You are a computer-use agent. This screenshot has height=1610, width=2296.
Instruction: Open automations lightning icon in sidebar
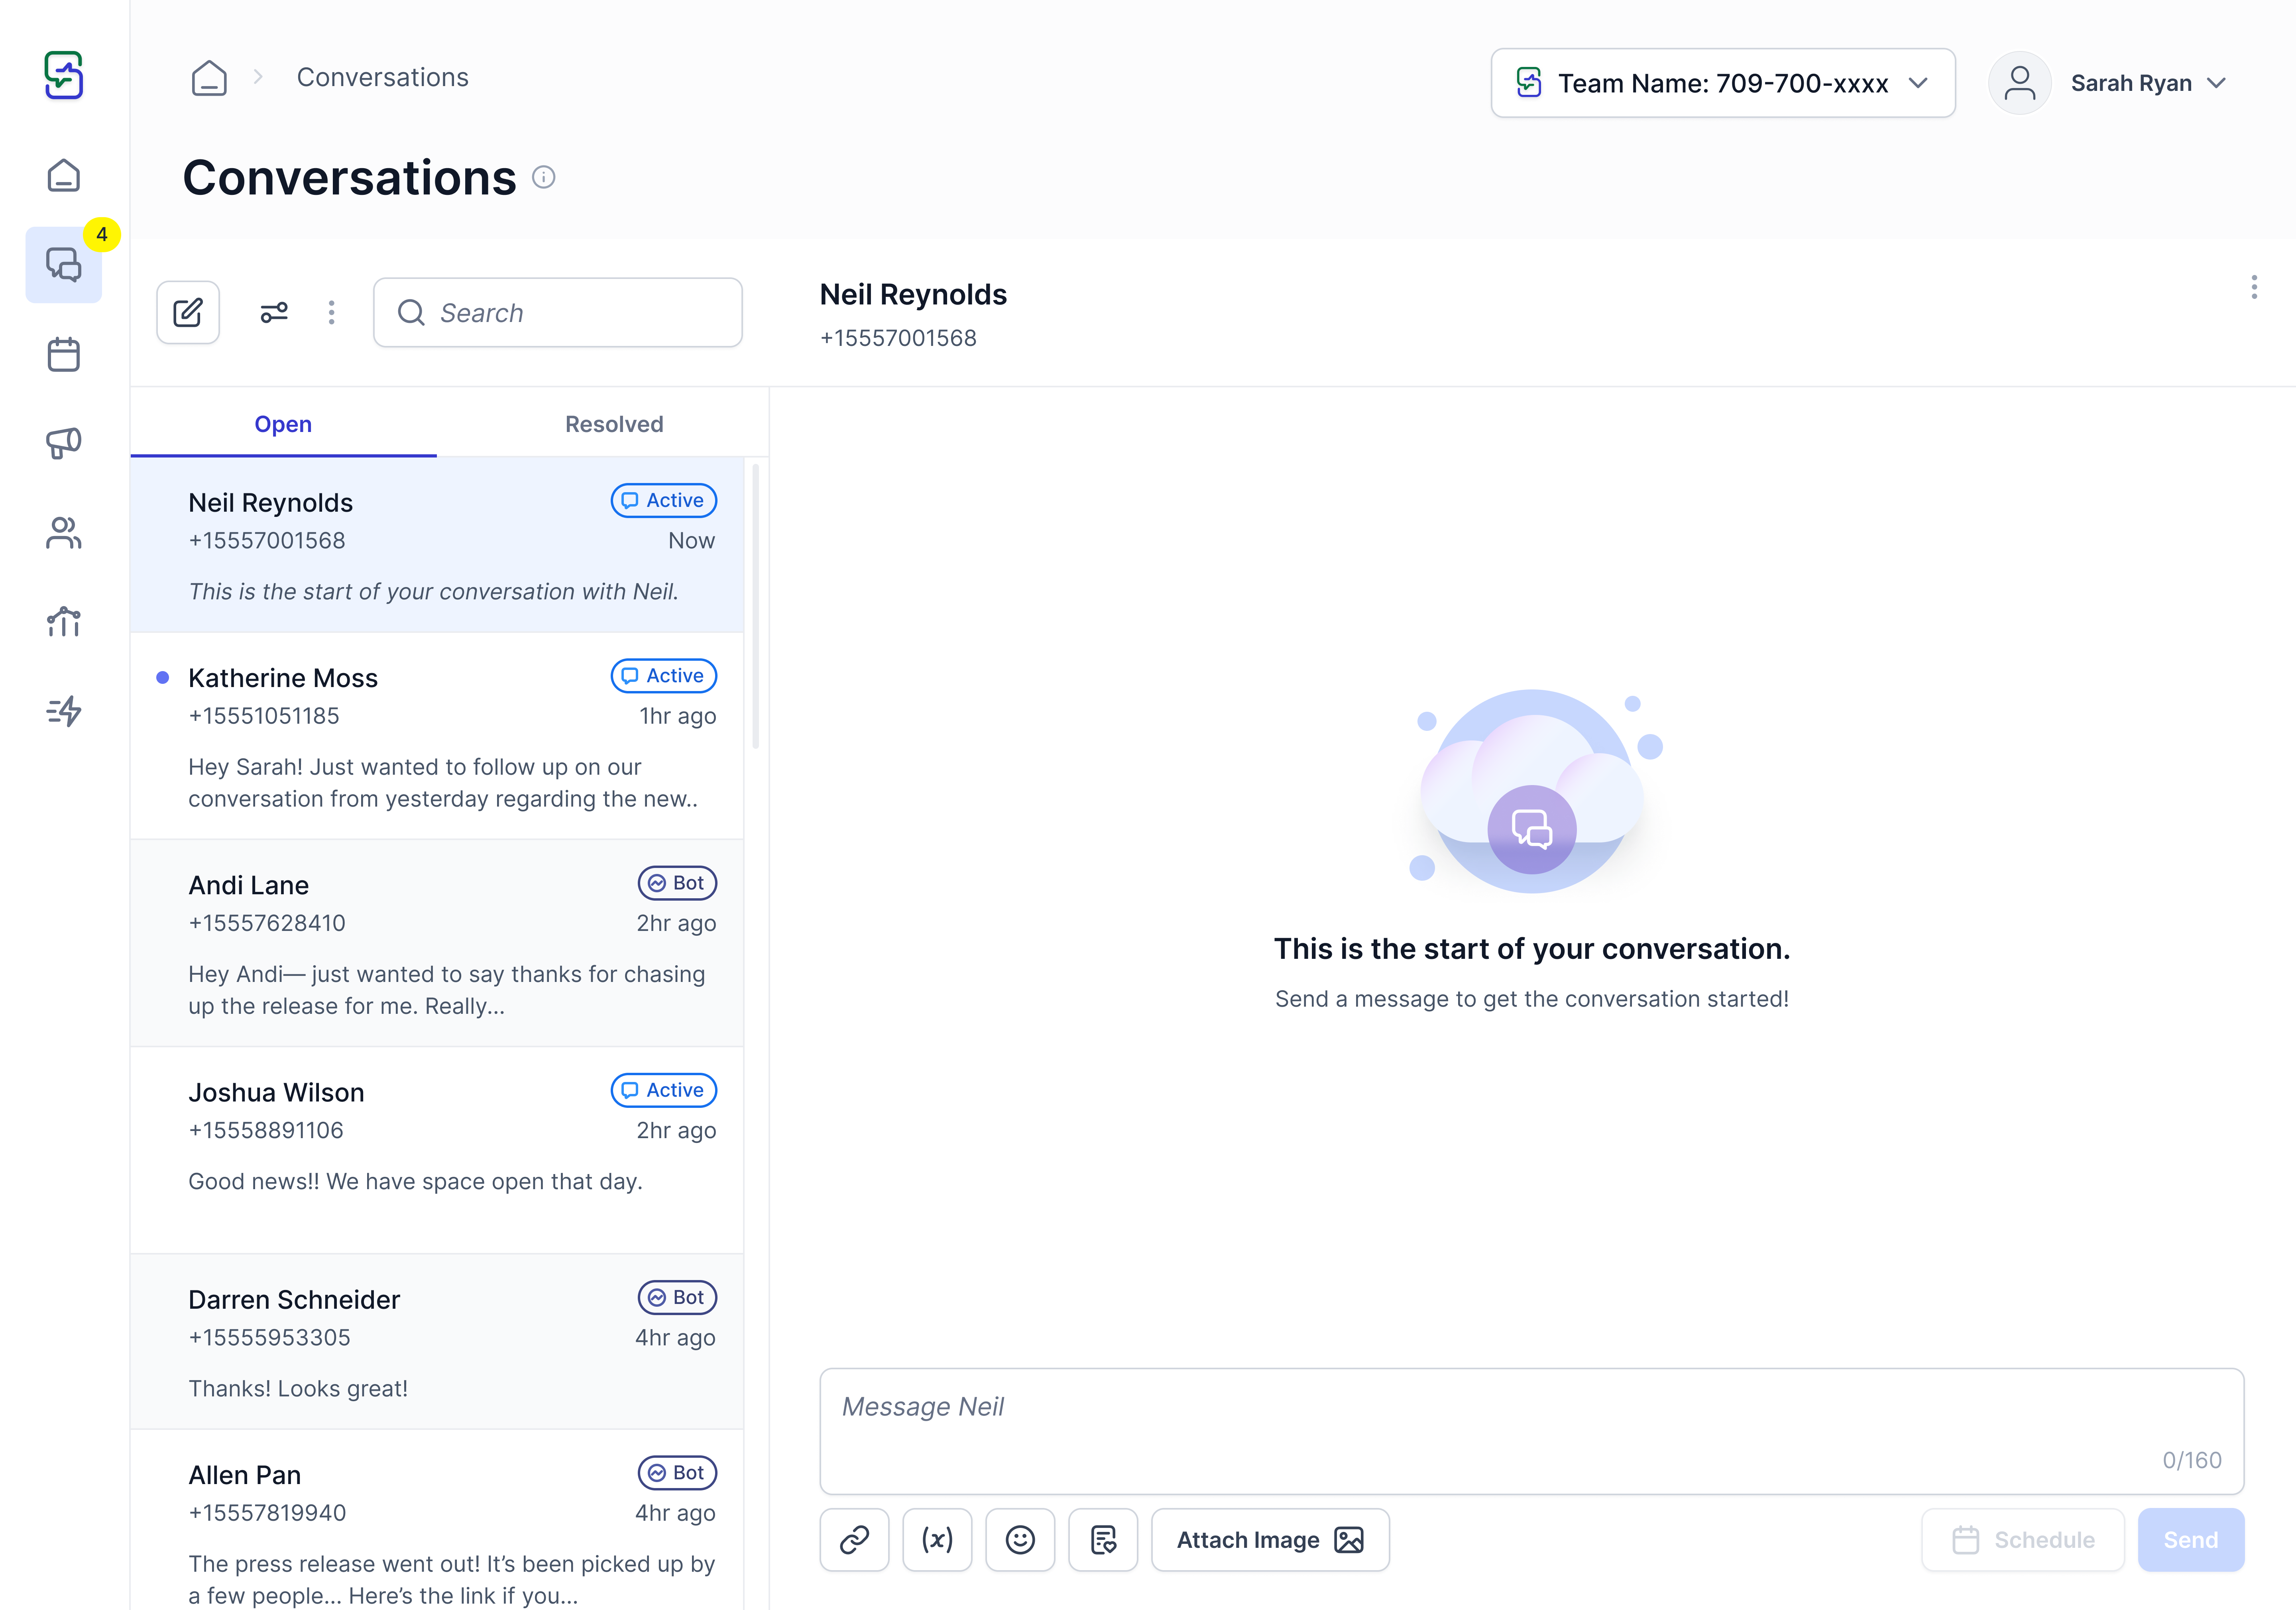[x=64, y=711]
